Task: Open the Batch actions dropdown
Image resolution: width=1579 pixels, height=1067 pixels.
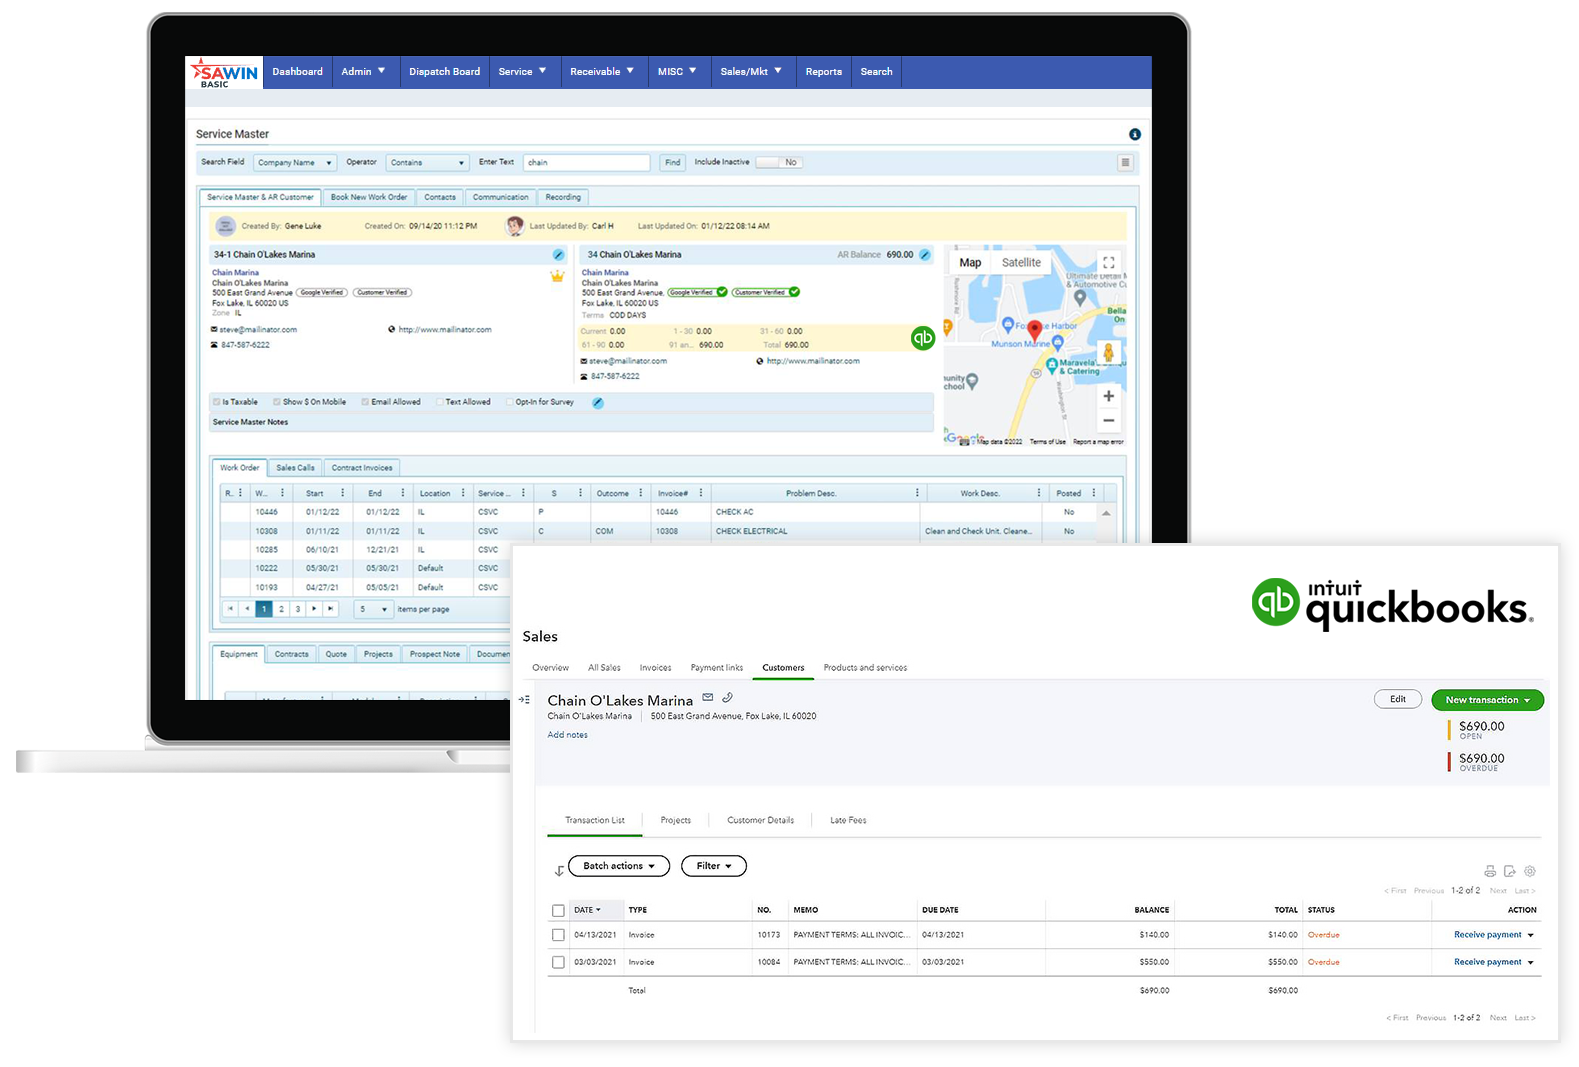Action: pos(619,866)
